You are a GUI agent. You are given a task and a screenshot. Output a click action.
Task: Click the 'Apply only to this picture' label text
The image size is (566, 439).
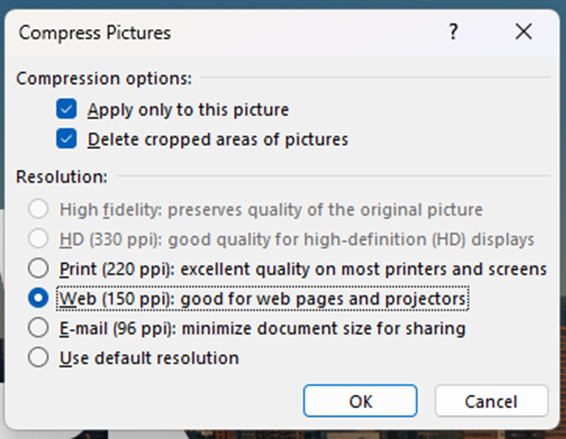click(x=188, y=110)
